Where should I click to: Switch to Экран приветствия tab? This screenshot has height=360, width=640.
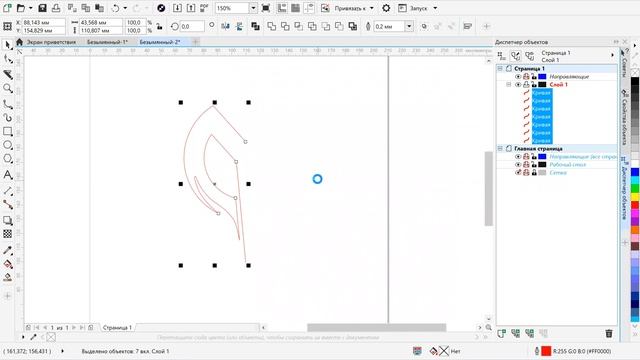(x=51, y=42)
